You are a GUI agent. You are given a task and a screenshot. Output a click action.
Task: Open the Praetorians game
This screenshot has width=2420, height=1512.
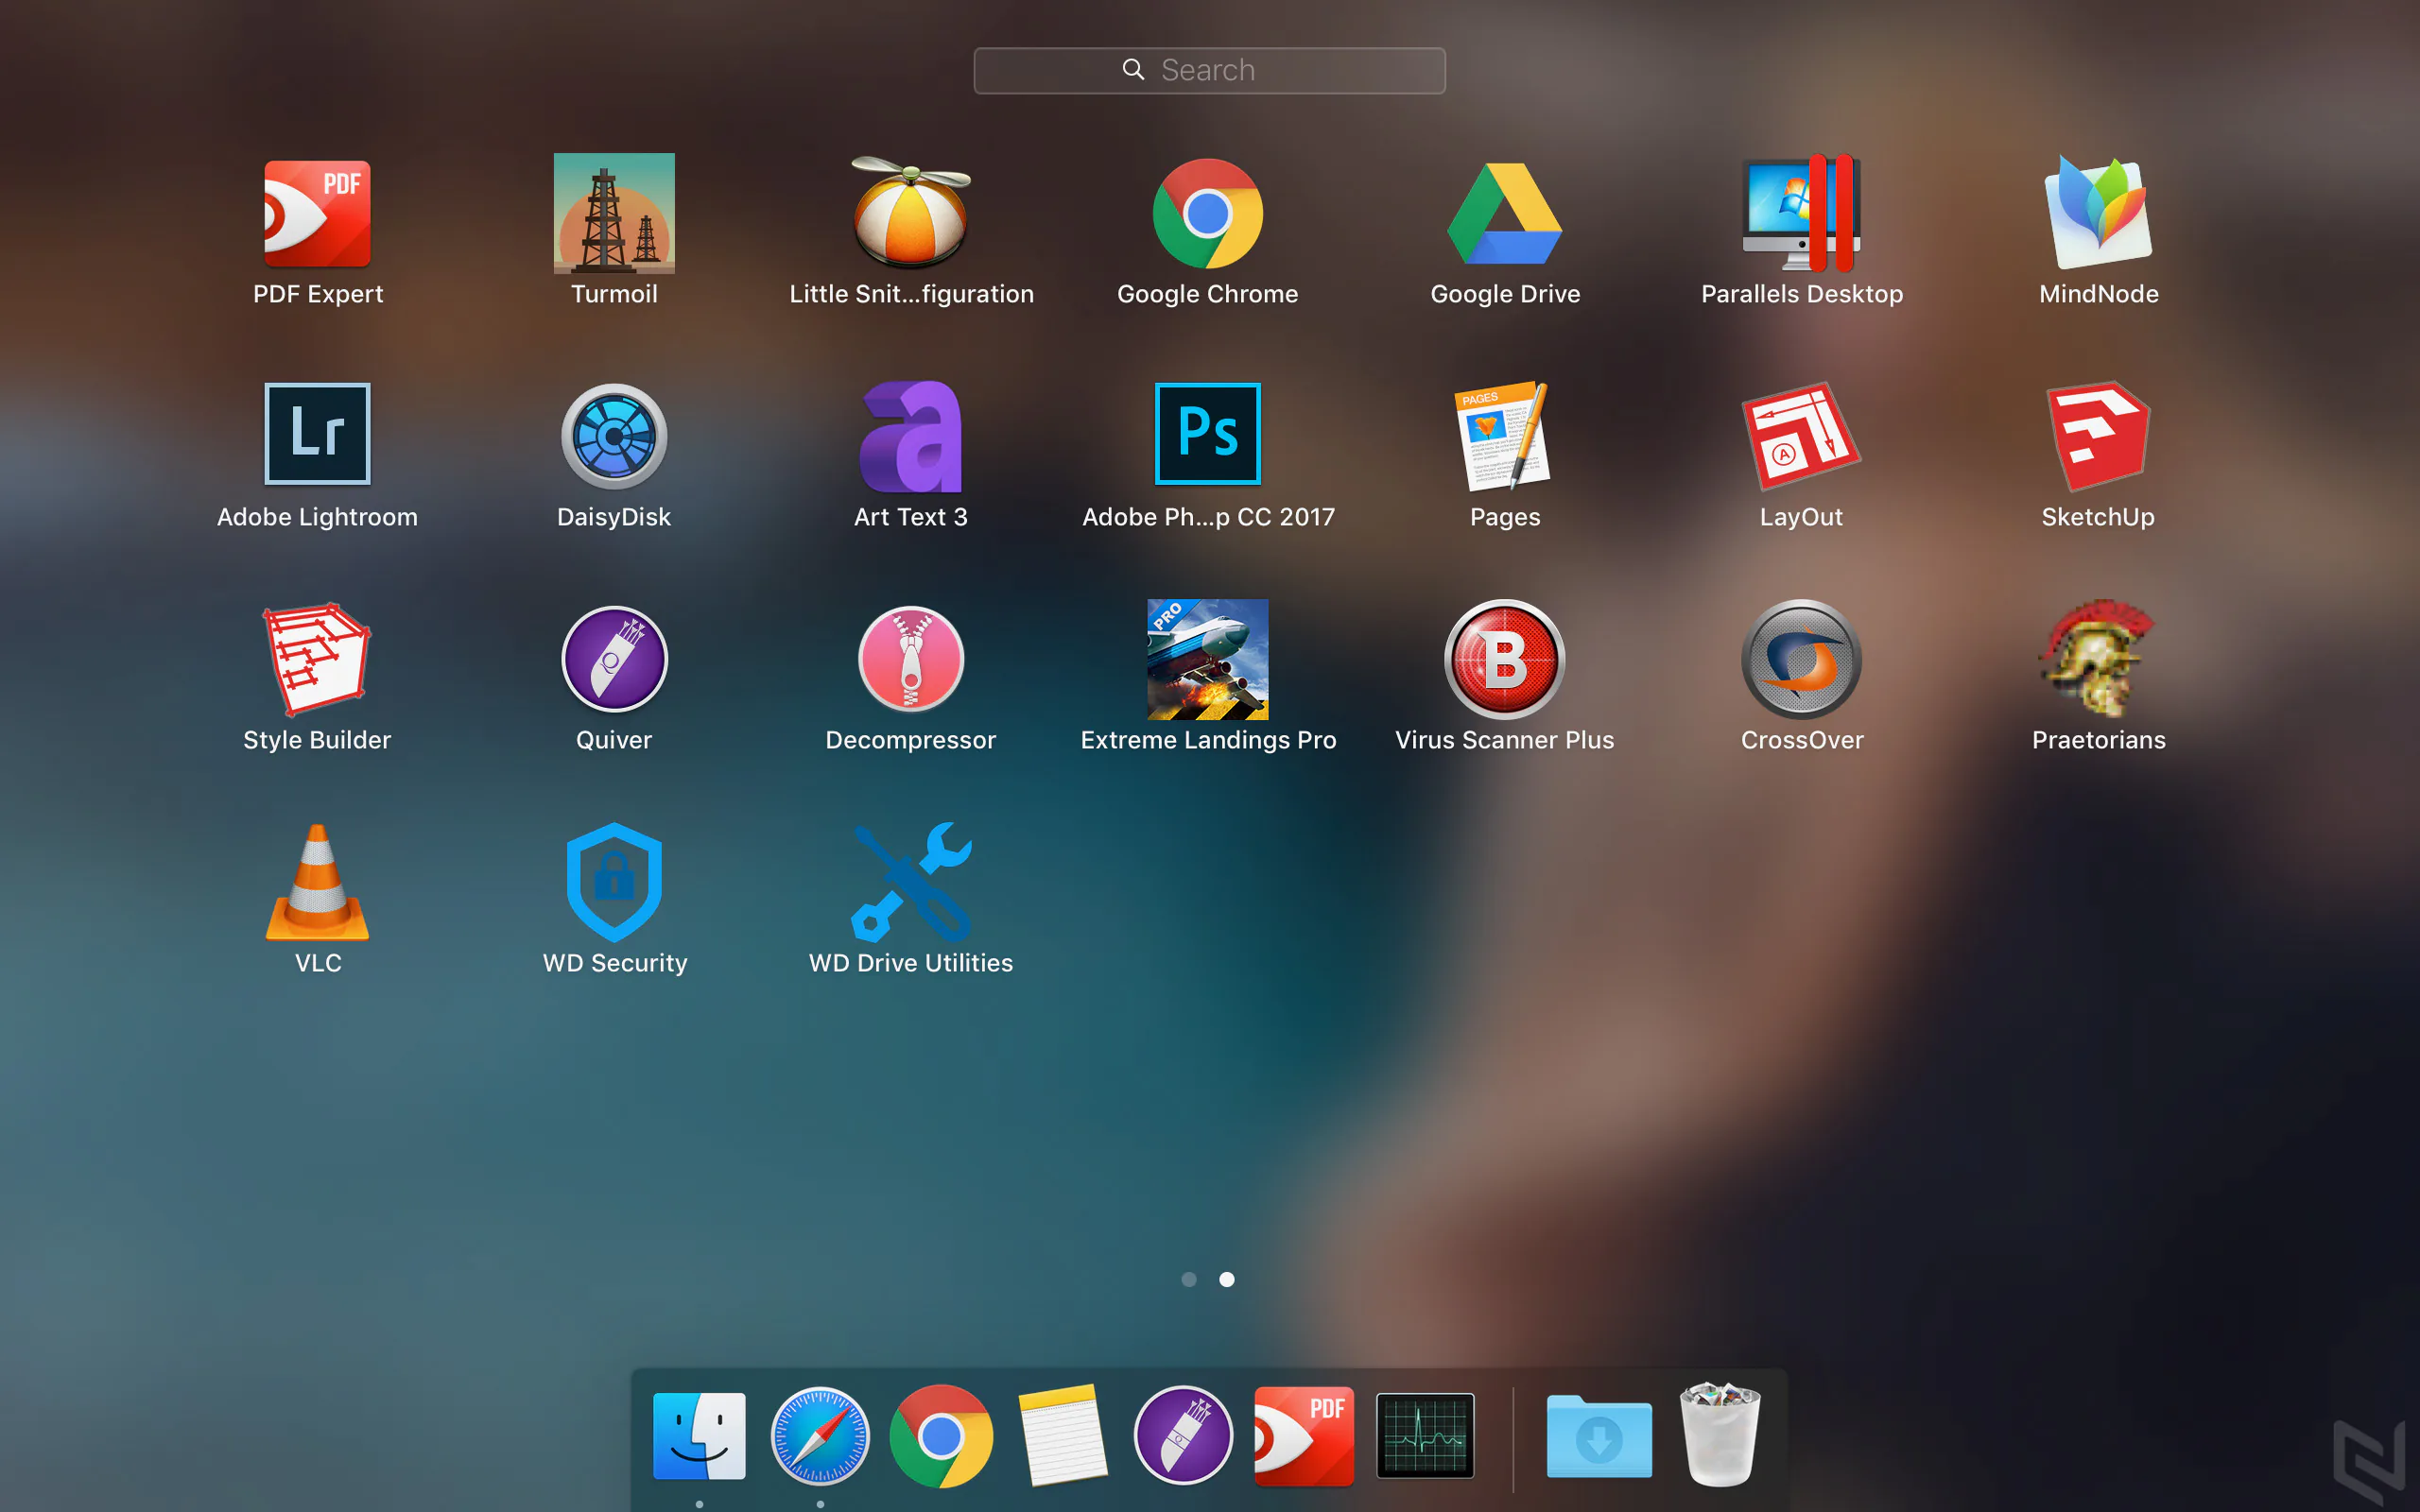click(x=2099, y=659)
